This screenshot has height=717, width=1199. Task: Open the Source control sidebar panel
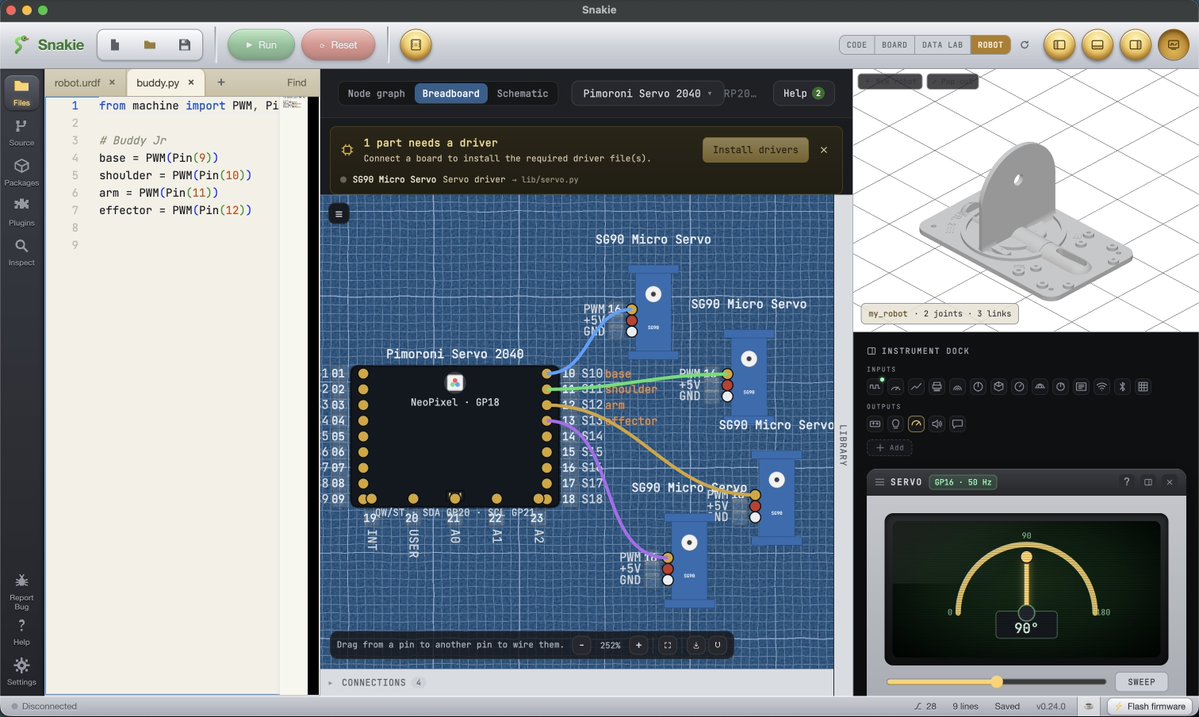(x=21, y=132)
